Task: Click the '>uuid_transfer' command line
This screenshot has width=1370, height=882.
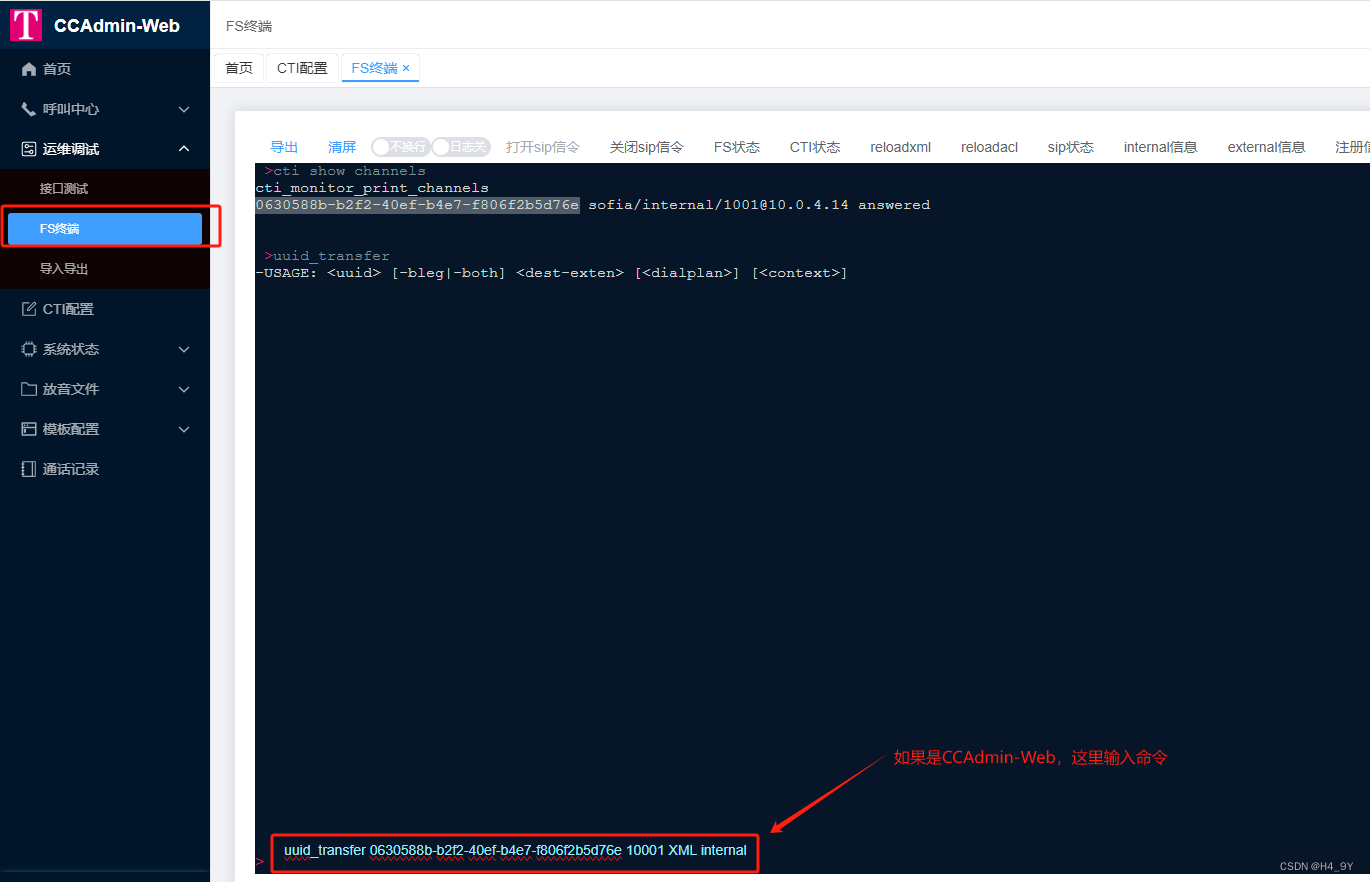Action: 327,256
